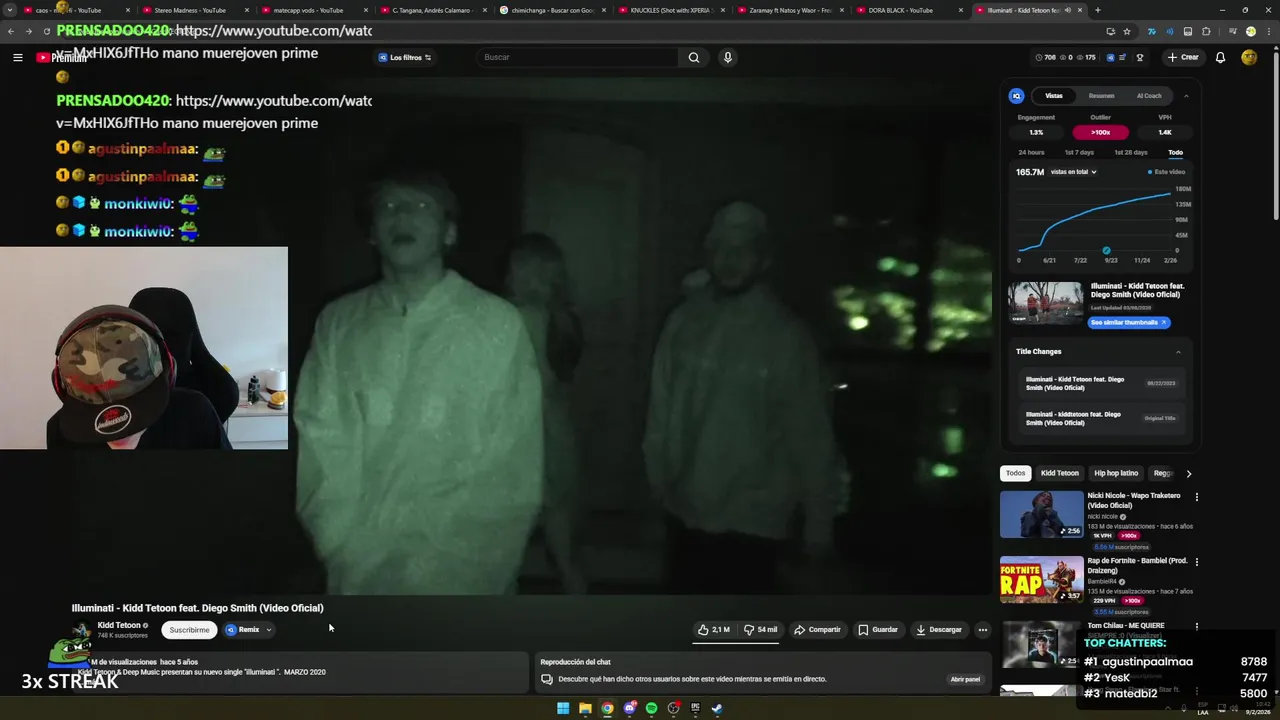Click the >100x Outlier badge
The width and height of the screenshot is (1280, 720).
(1101, 132)
